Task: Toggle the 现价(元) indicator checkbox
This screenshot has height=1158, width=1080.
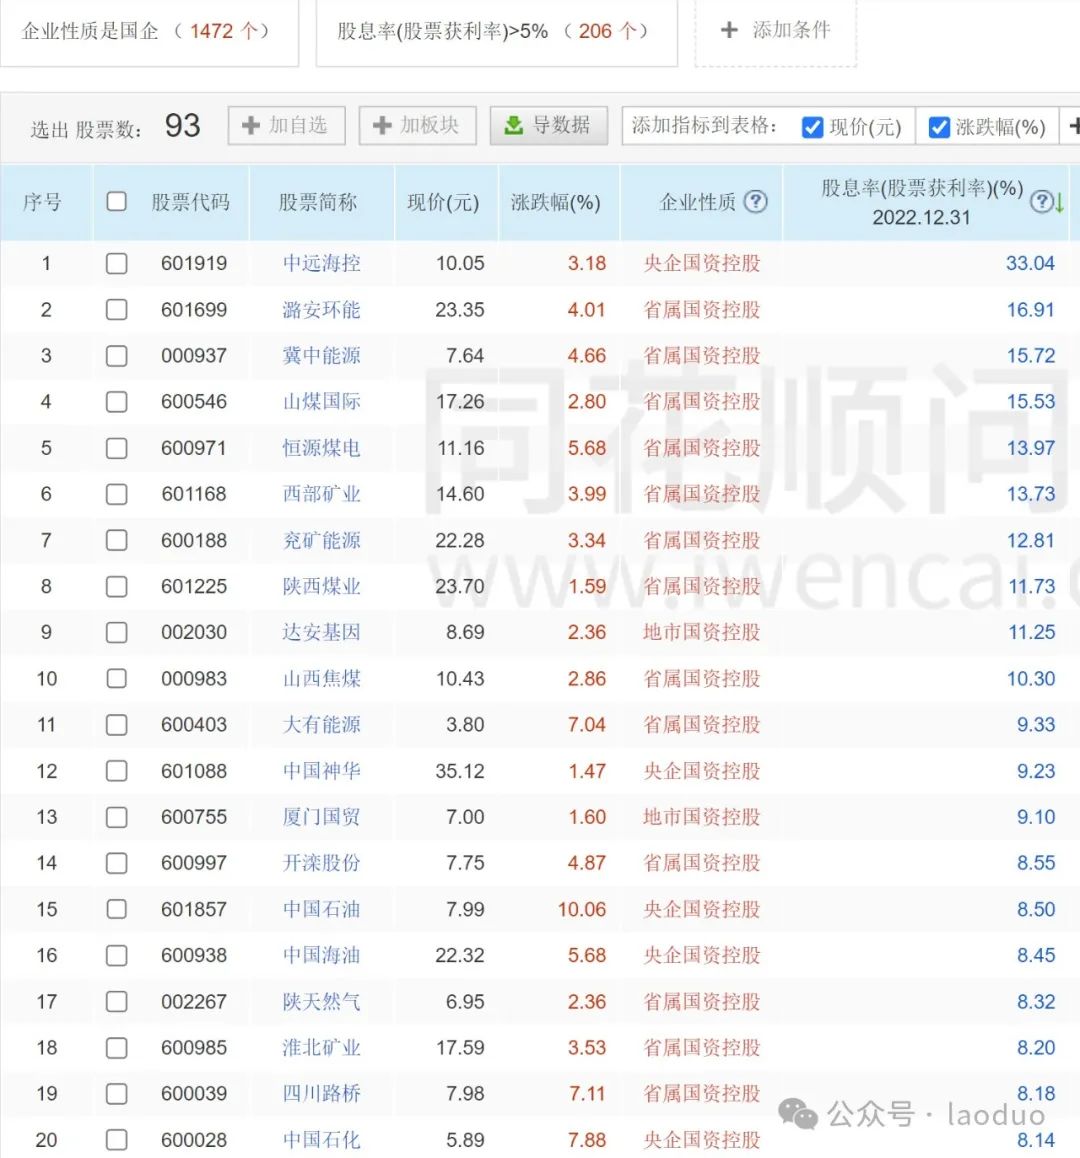Action: 812,127
